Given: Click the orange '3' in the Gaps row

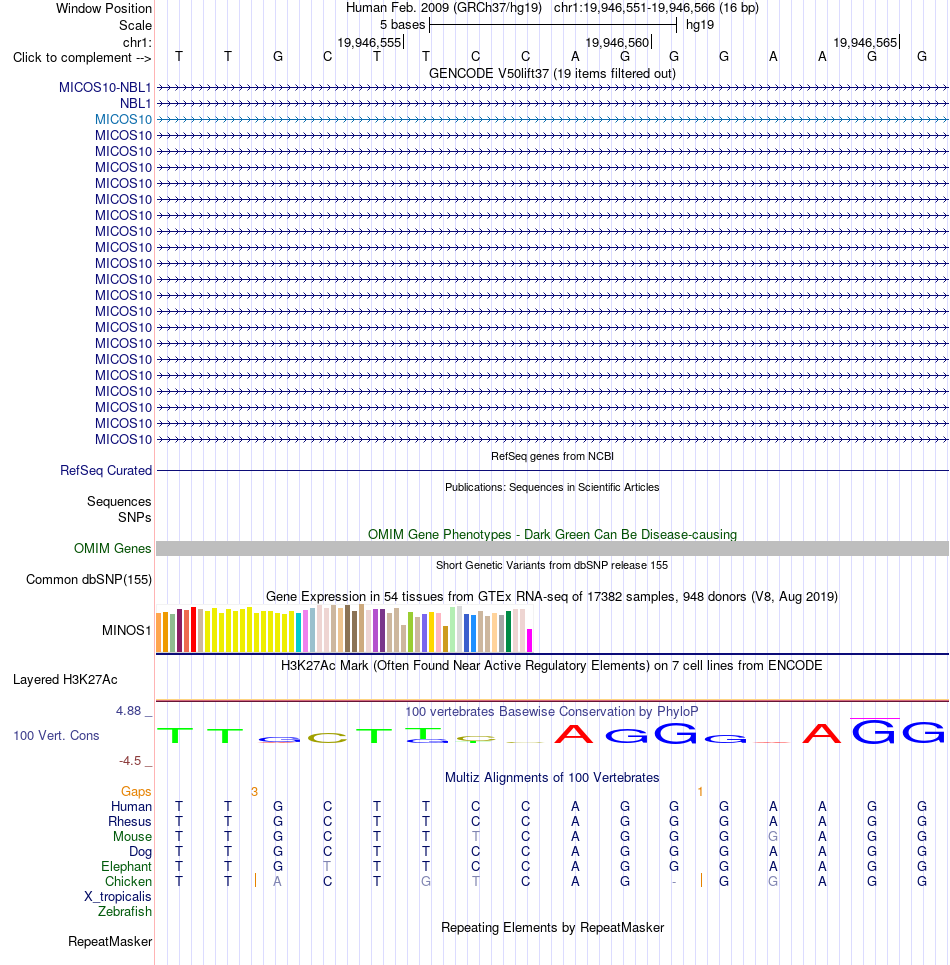Looking at the screenshot, I should tap(254, 791).
